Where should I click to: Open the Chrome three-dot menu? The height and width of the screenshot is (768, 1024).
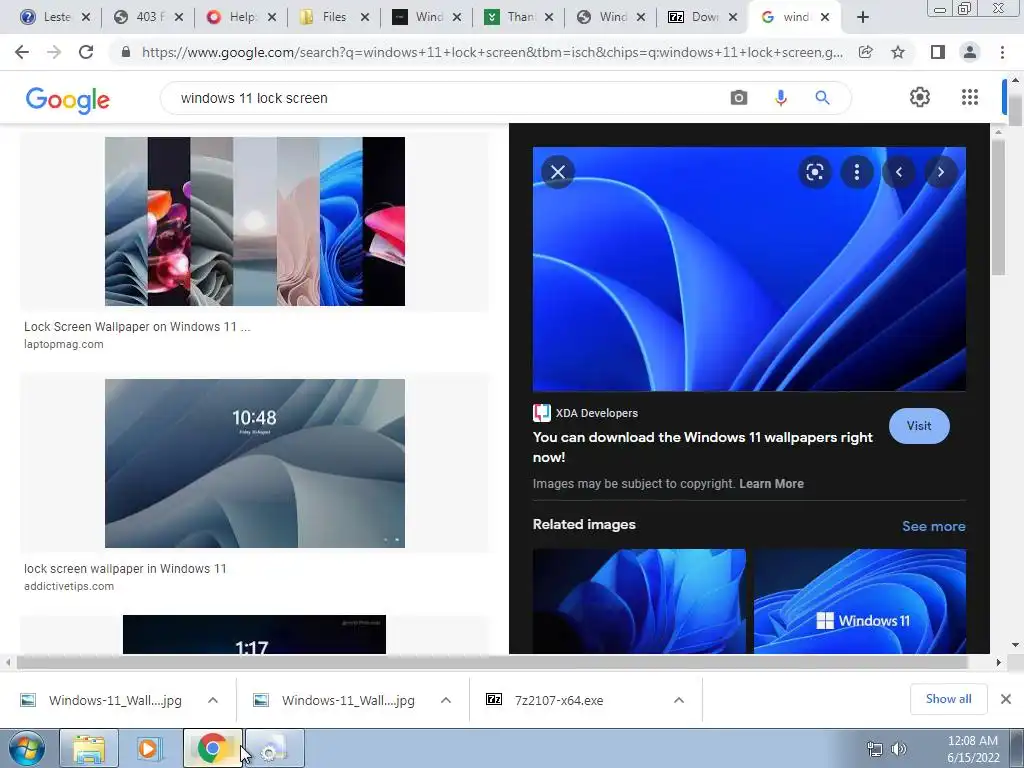[1002, 52]
